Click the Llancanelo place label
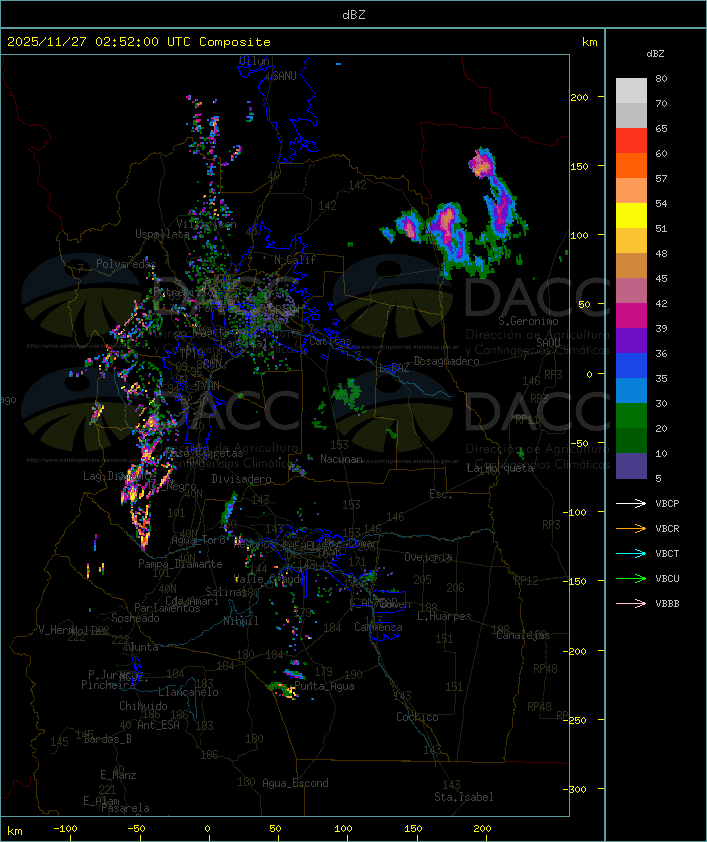This screenshot has height=842, width=707. click(188, 692)
